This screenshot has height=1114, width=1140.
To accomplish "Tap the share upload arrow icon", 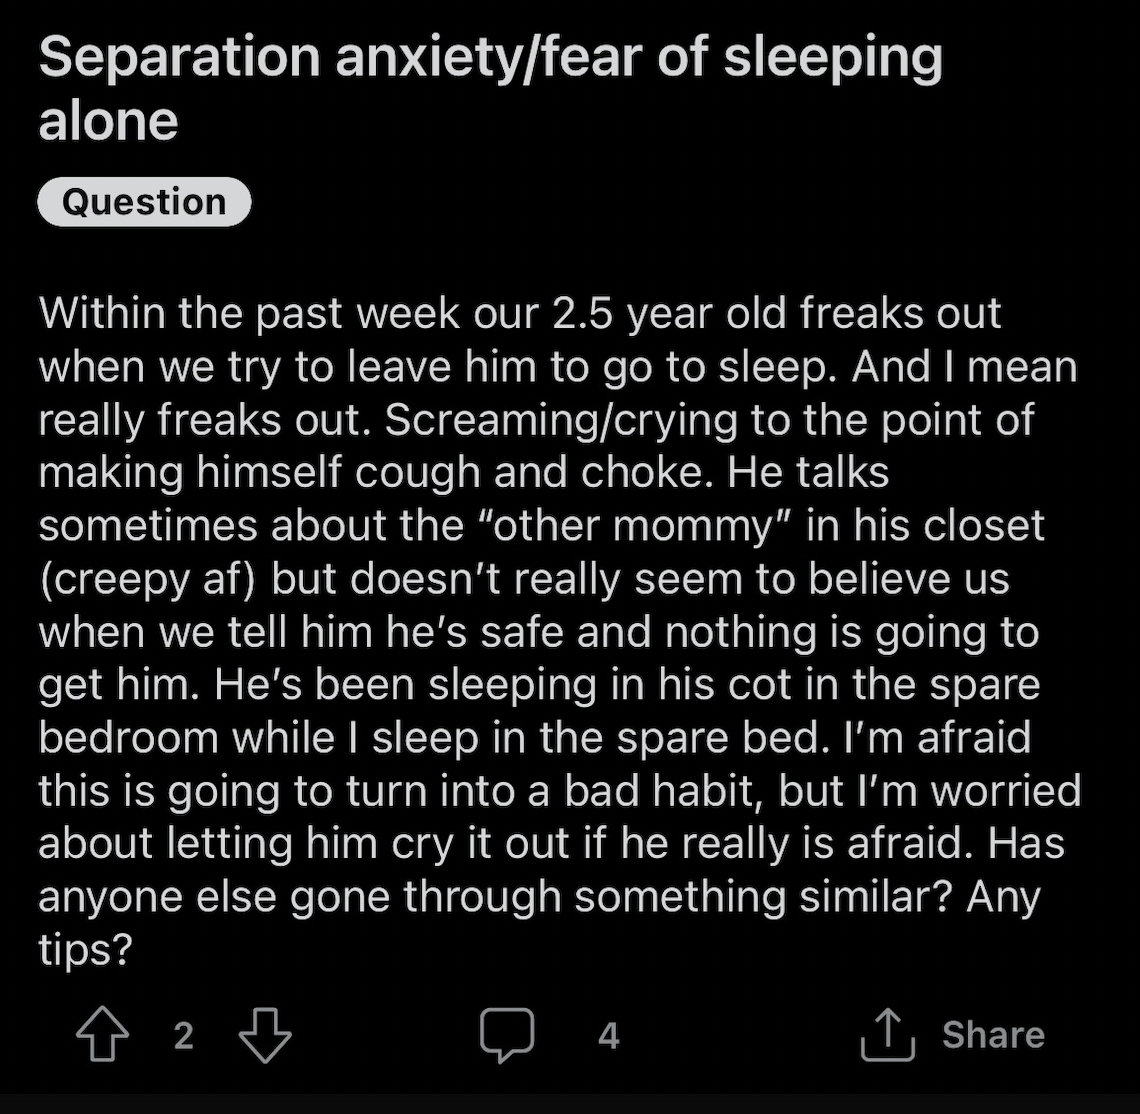I will pyautogui.click(x=887, y=1034).
